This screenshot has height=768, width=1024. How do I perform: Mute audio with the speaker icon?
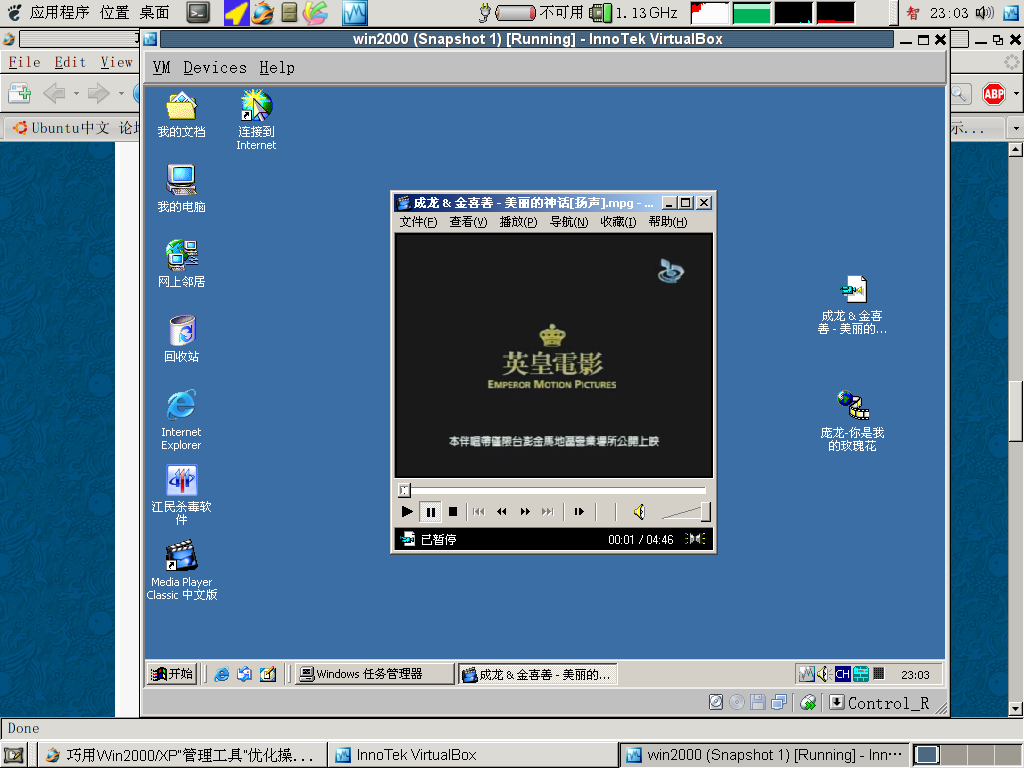[x=640, y=512]
